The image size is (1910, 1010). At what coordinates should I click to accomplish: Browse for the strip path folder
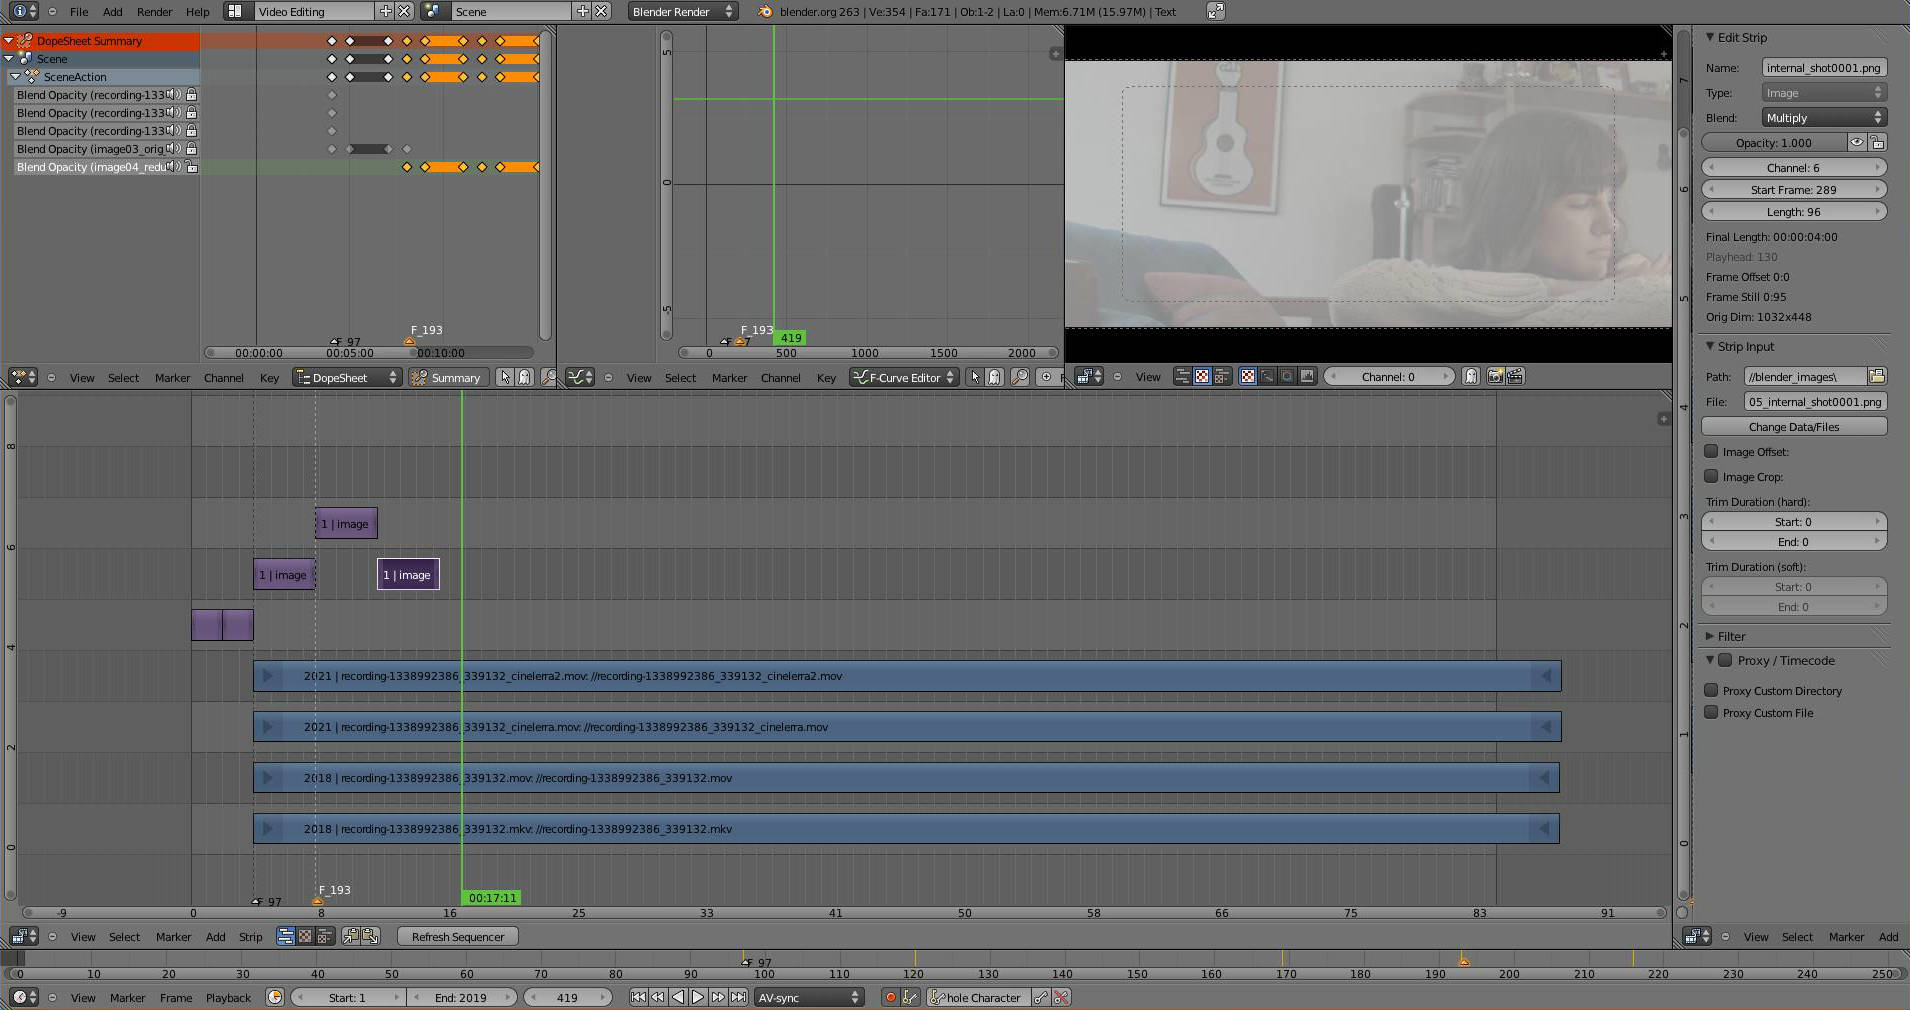point(1876,377)
